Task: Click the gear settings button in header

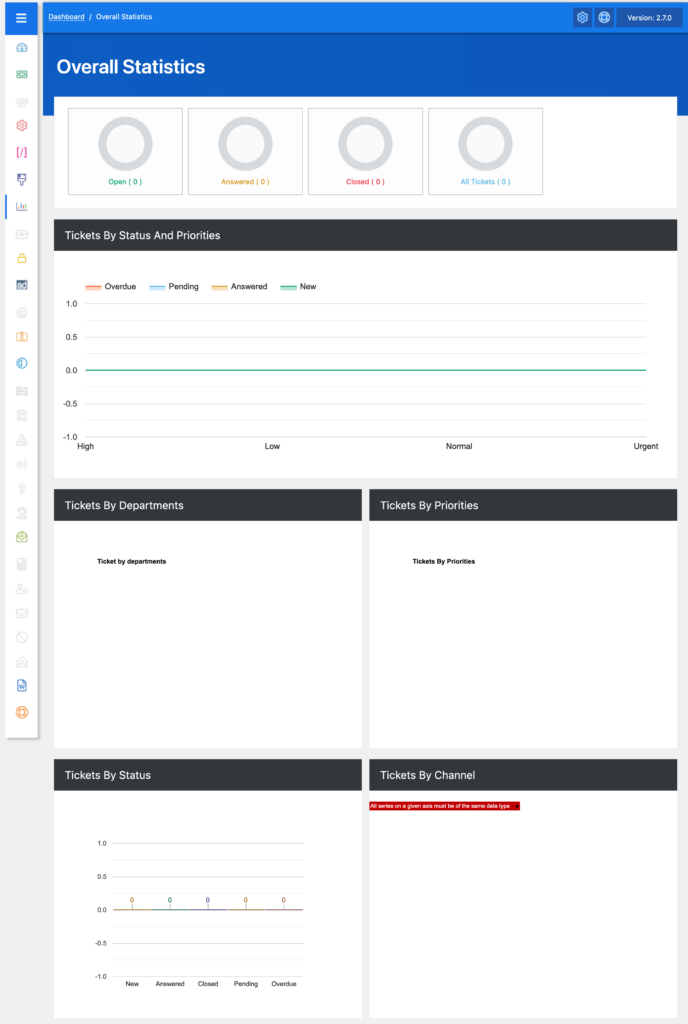Action: click(582, 18)
